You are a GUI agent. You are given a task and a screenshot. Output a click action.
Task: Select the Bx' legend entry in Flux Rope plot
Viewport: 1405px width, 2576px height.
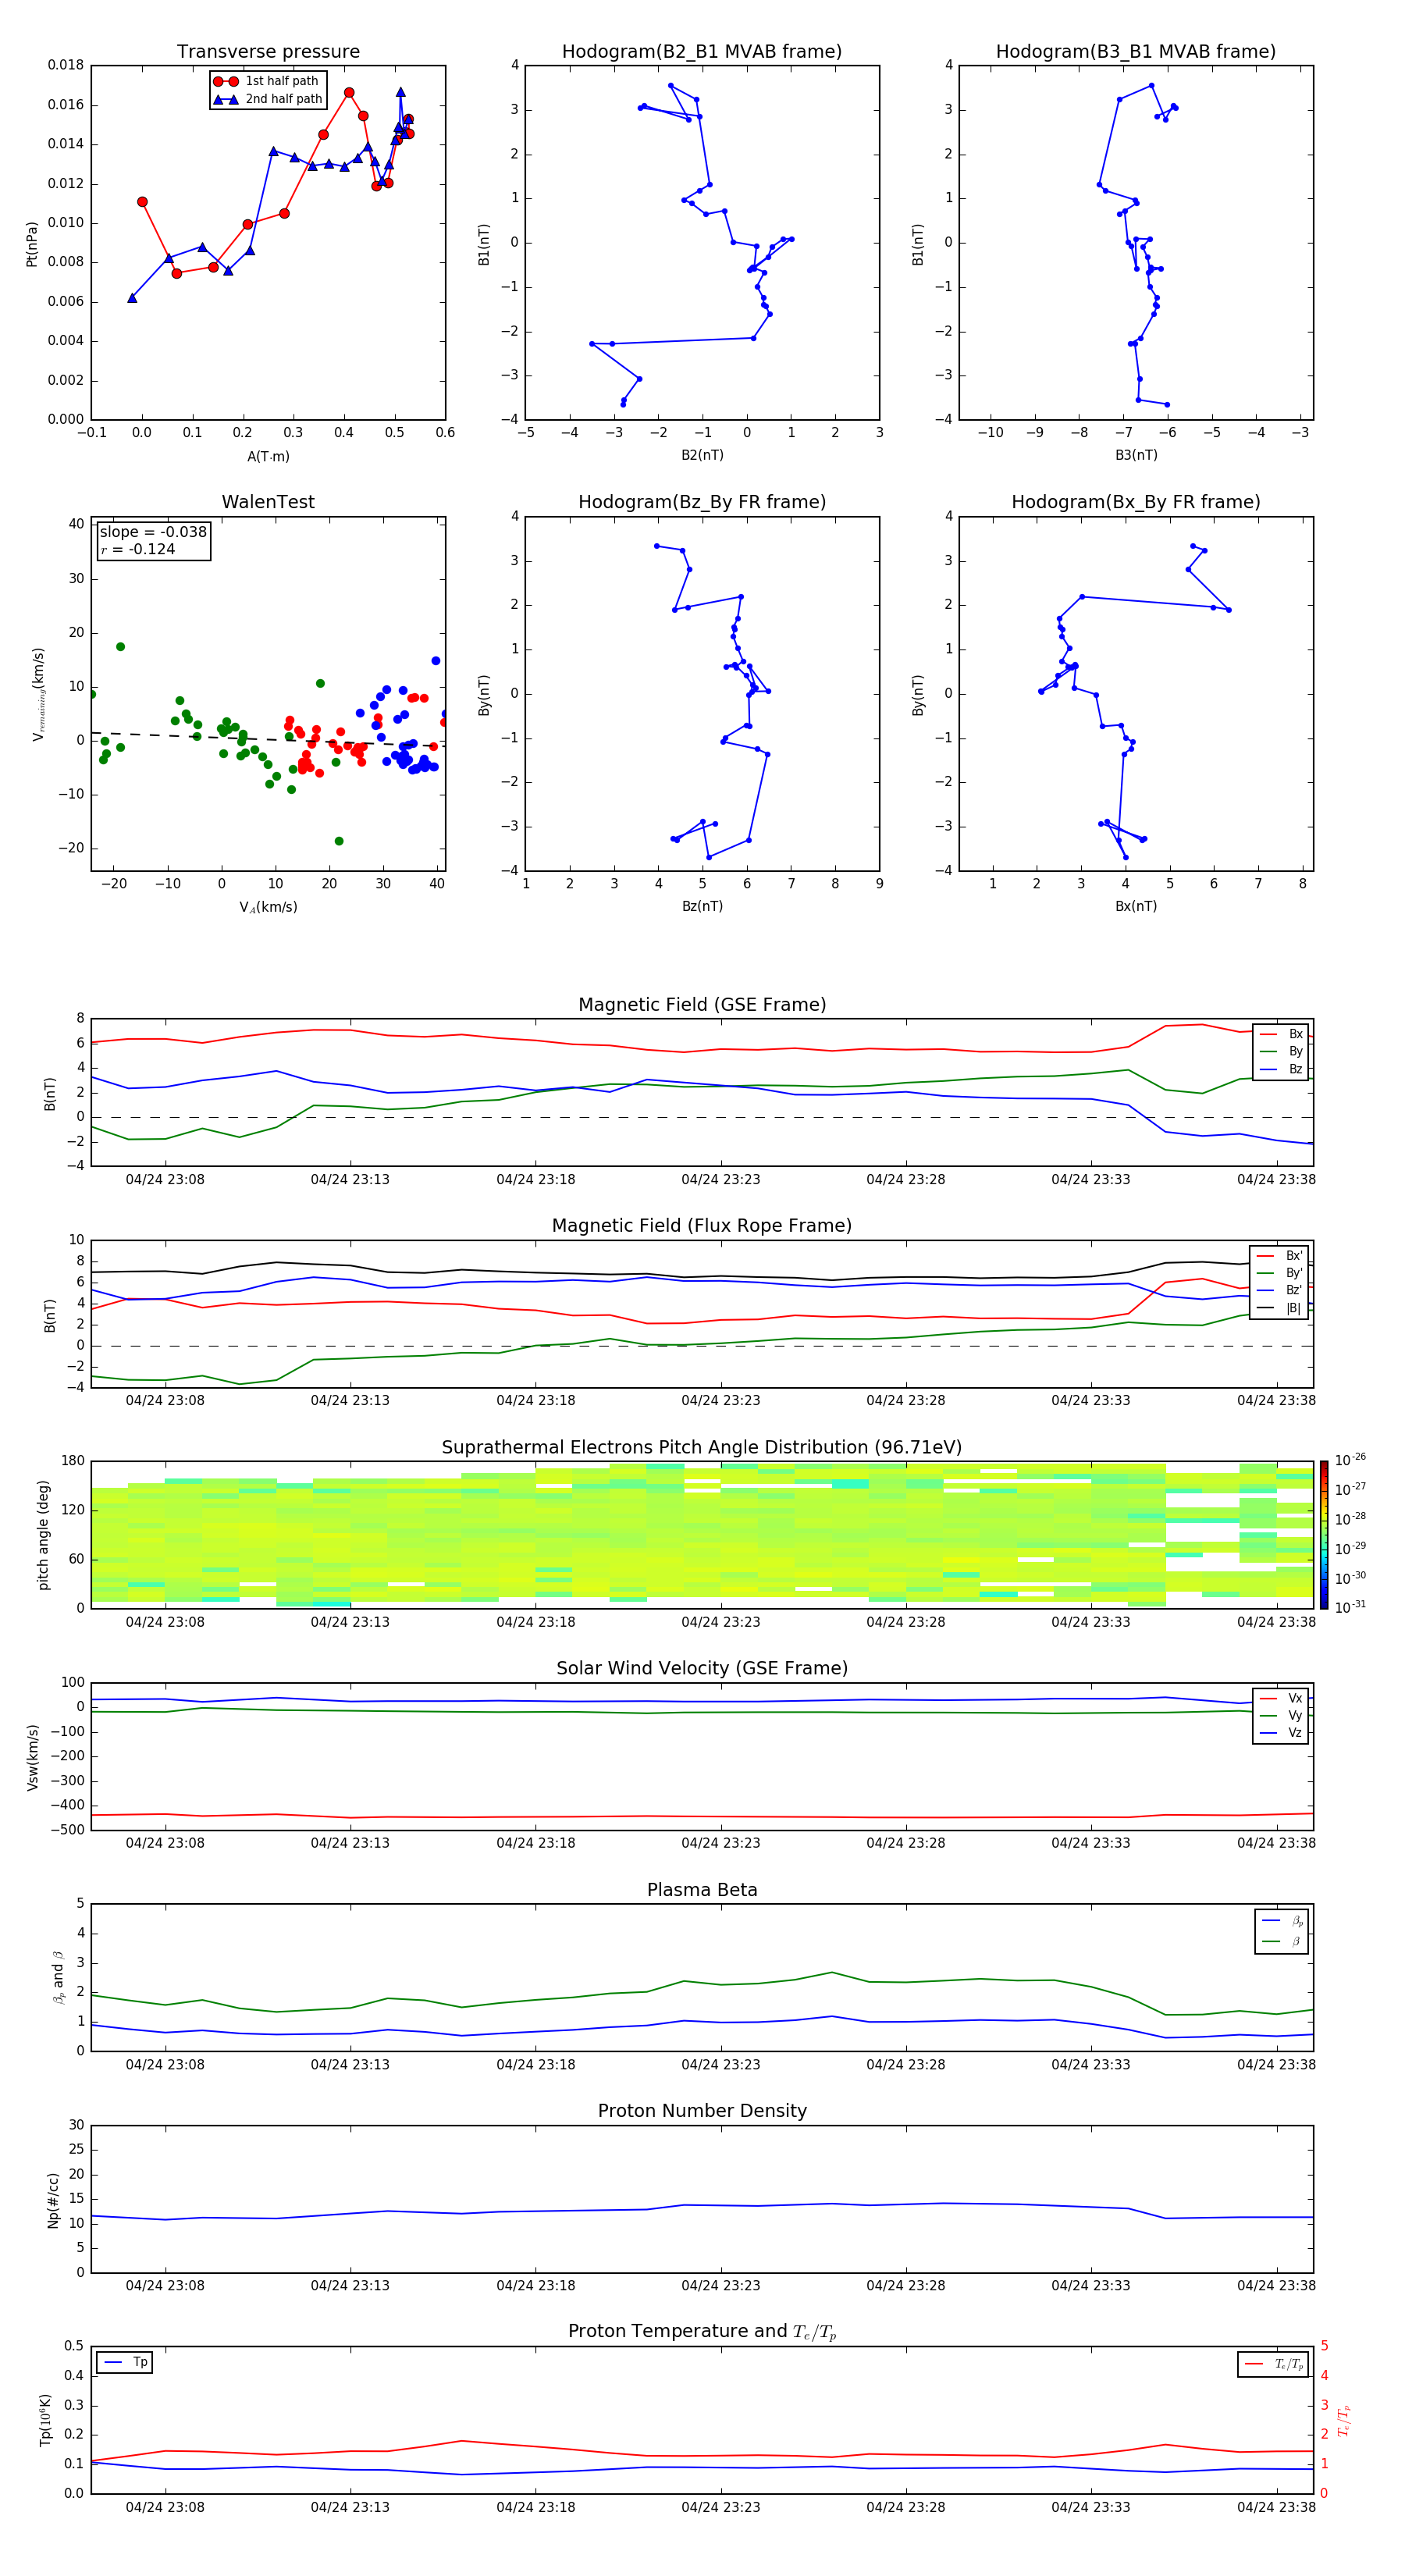(1279, 1256)
